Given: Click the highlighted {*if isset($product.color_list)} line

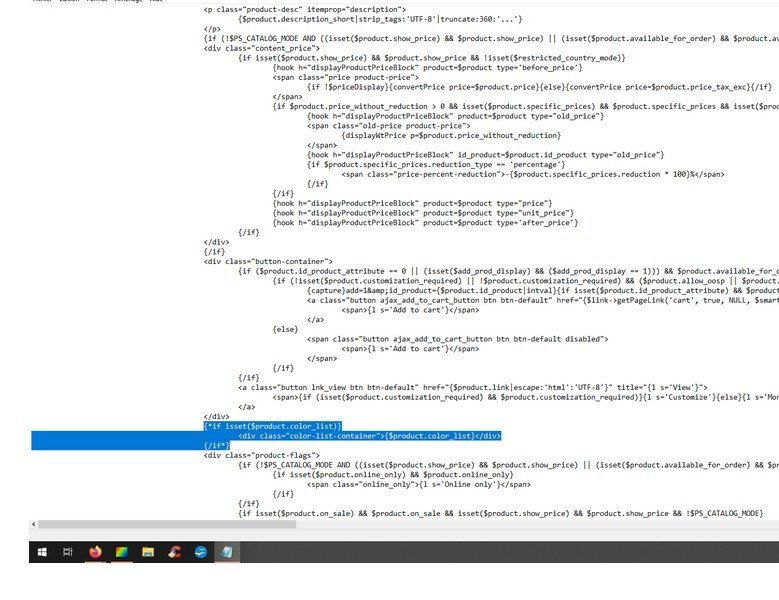Looking at the screenshot, I should tap(272, 426).
